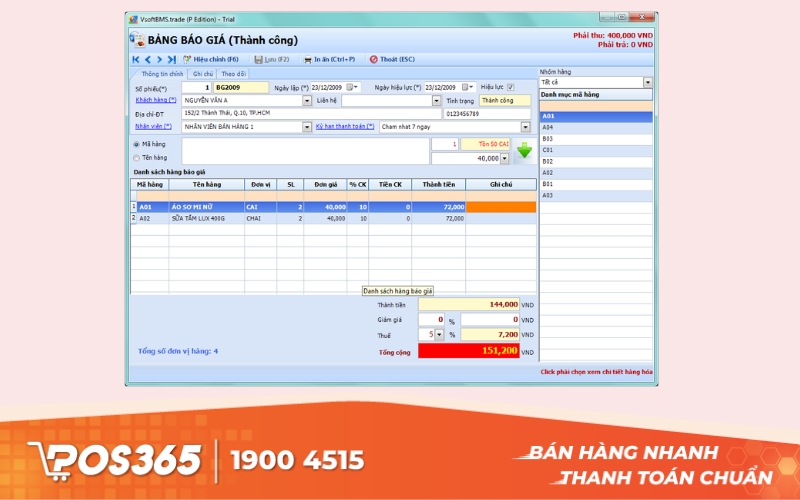The height and width of the screenshot is (500, 800).
Task: Click the CHAI unit cell of row A02
Action: tap(260, 218)
